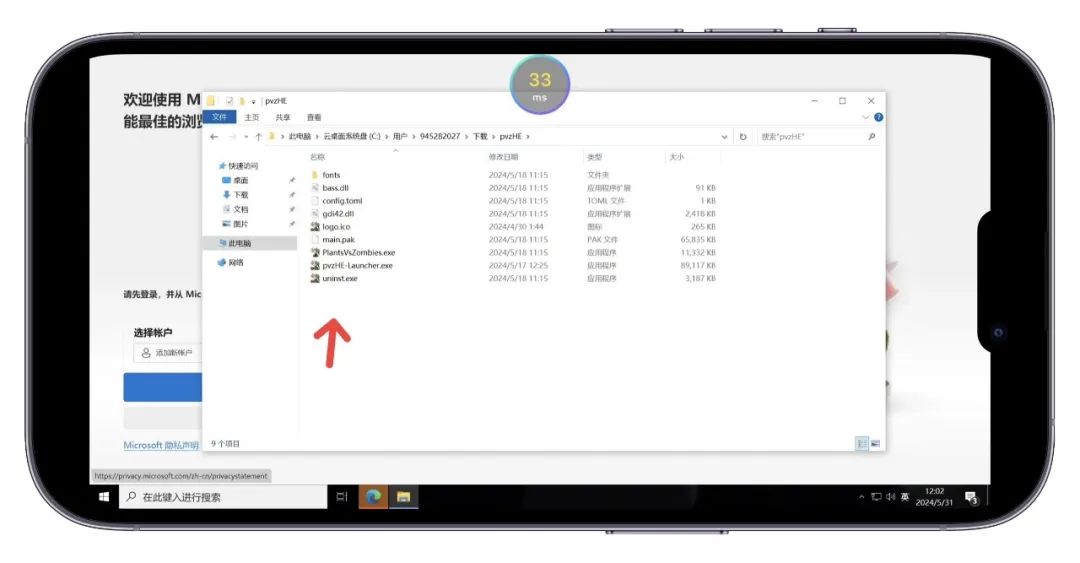The image size is (1080, 563).
Task: Select the bass.dll file
Action: point(335,188)
